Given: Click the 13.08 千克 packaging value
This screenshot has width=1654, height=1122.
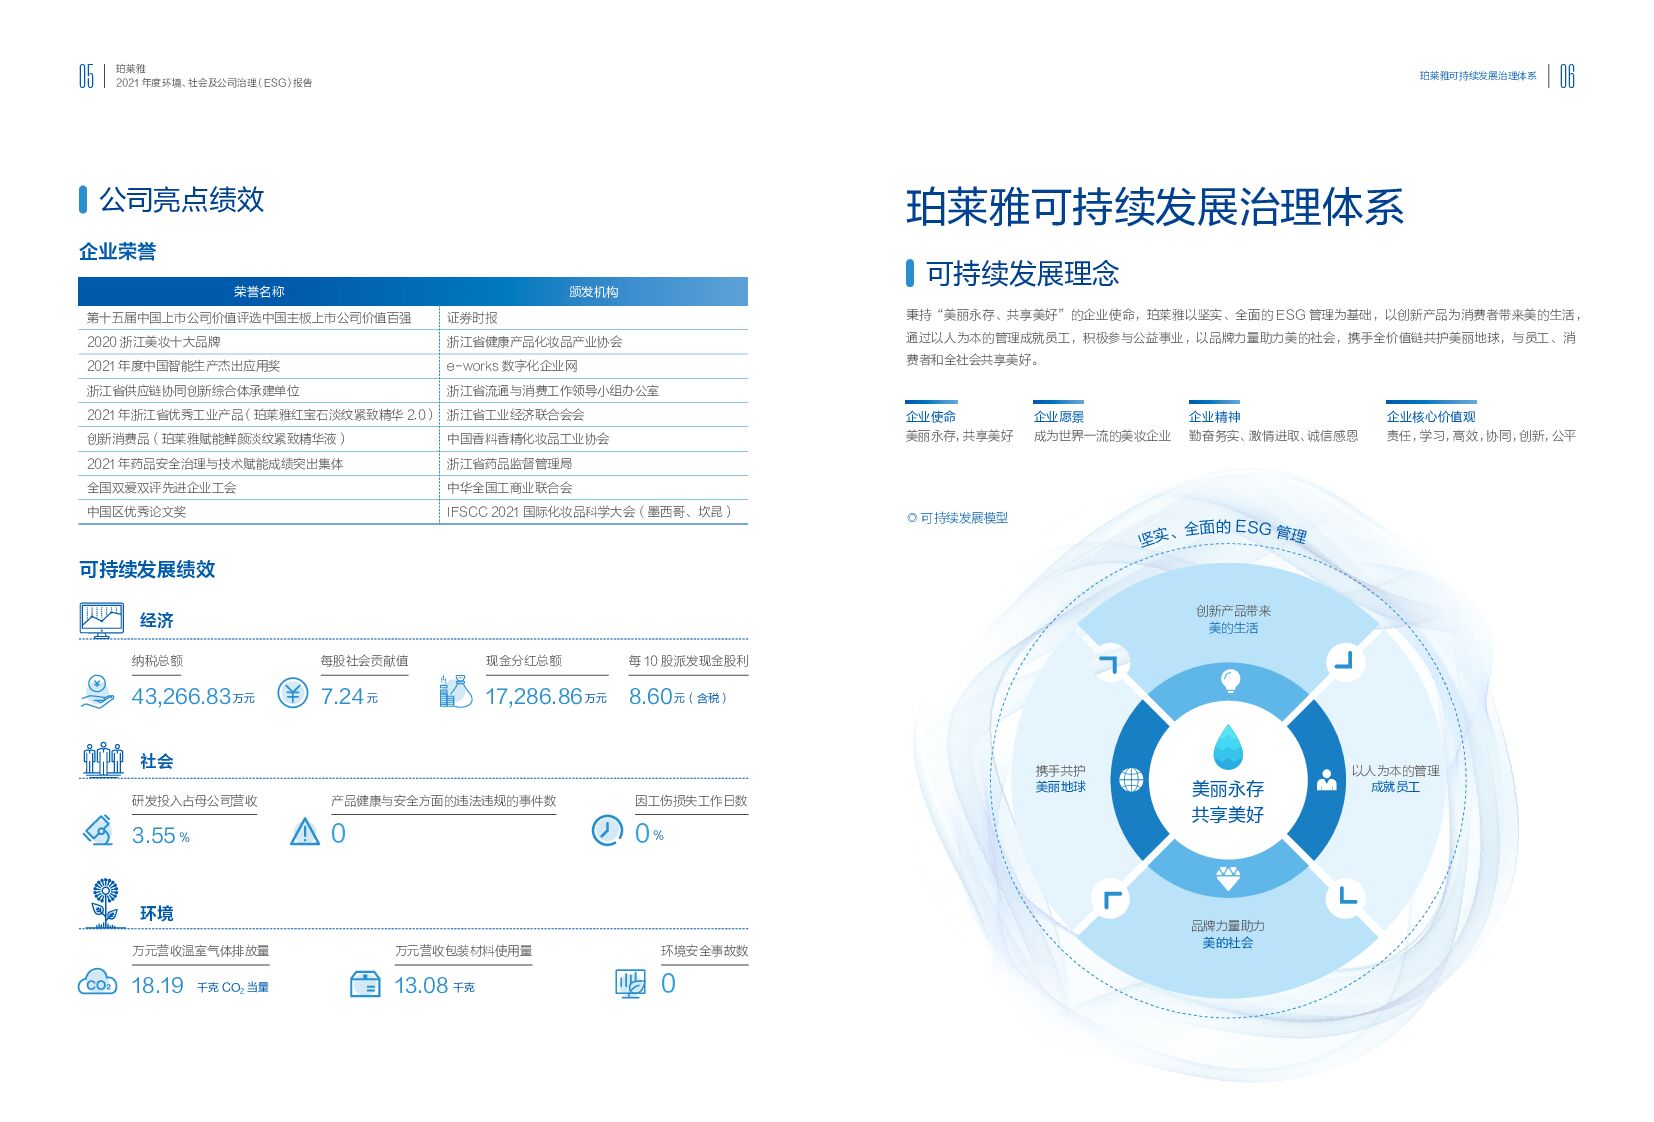Looking at the screenshot, I should click(x=434, y=986).
